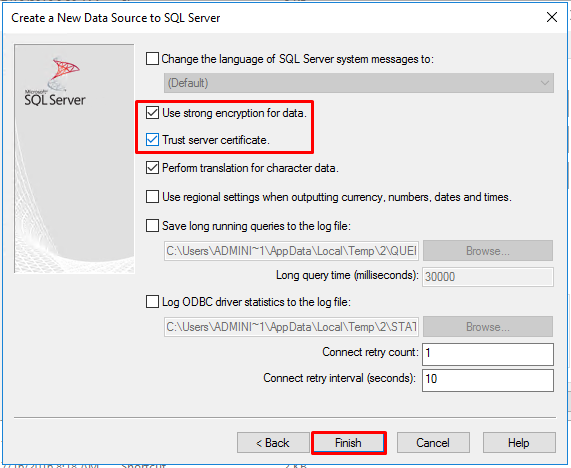Click the query log file path field
Screen dimensions: 571x468
[x=291, y=251]
